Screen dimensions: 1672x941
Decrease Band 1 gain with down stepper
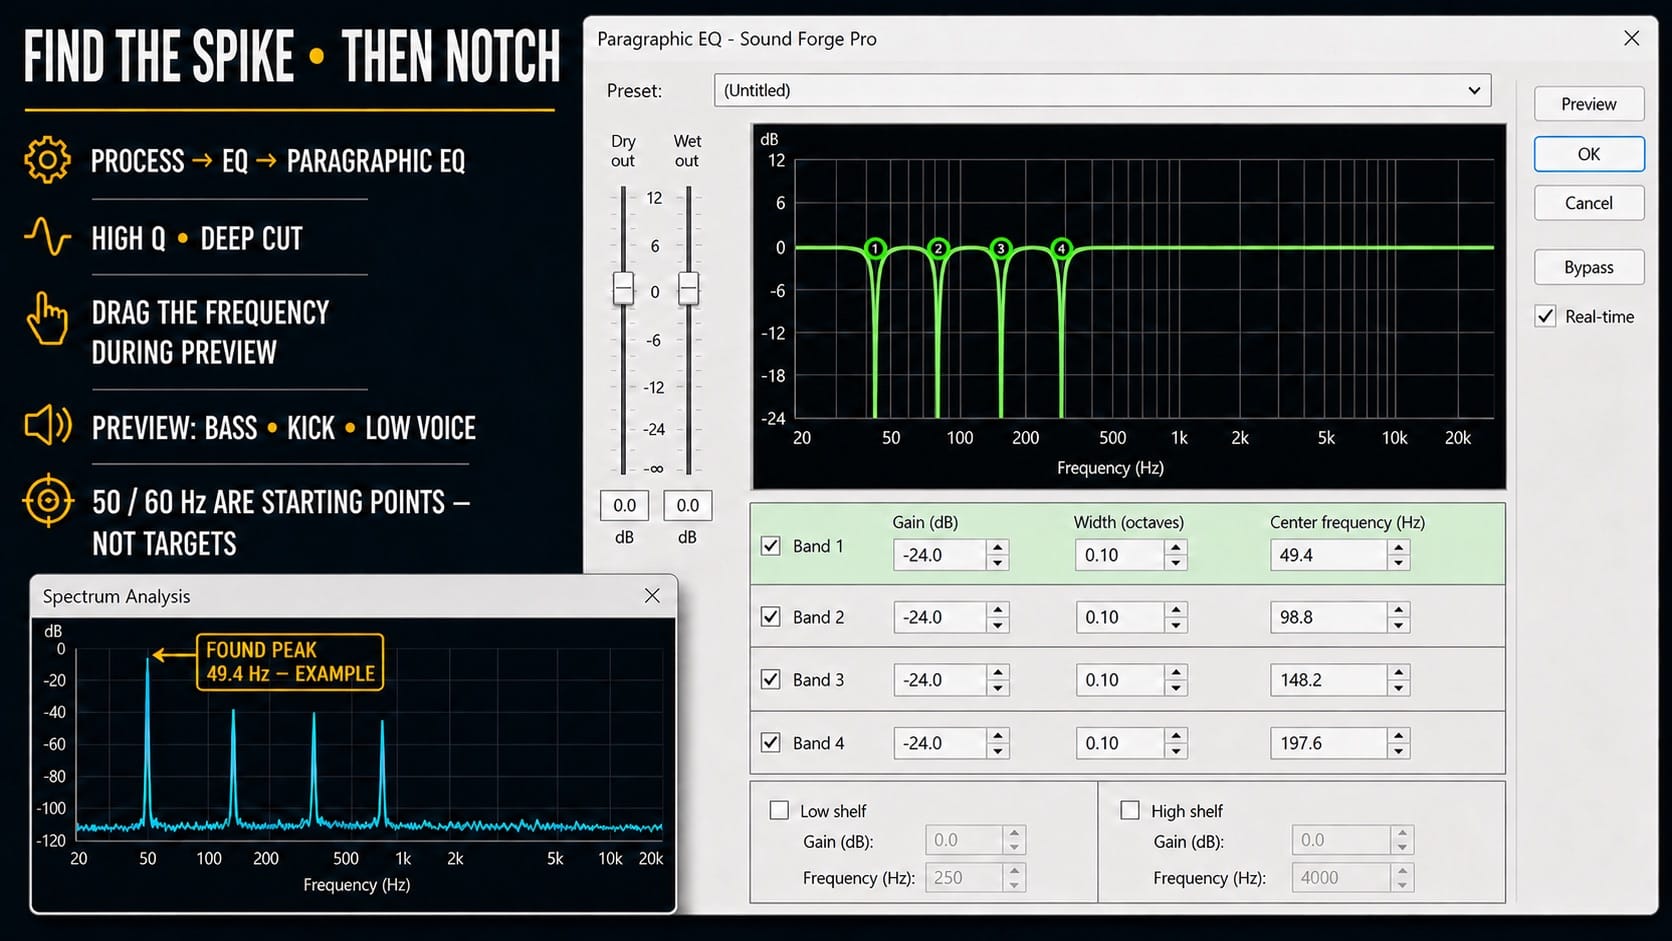coord(997,563)
